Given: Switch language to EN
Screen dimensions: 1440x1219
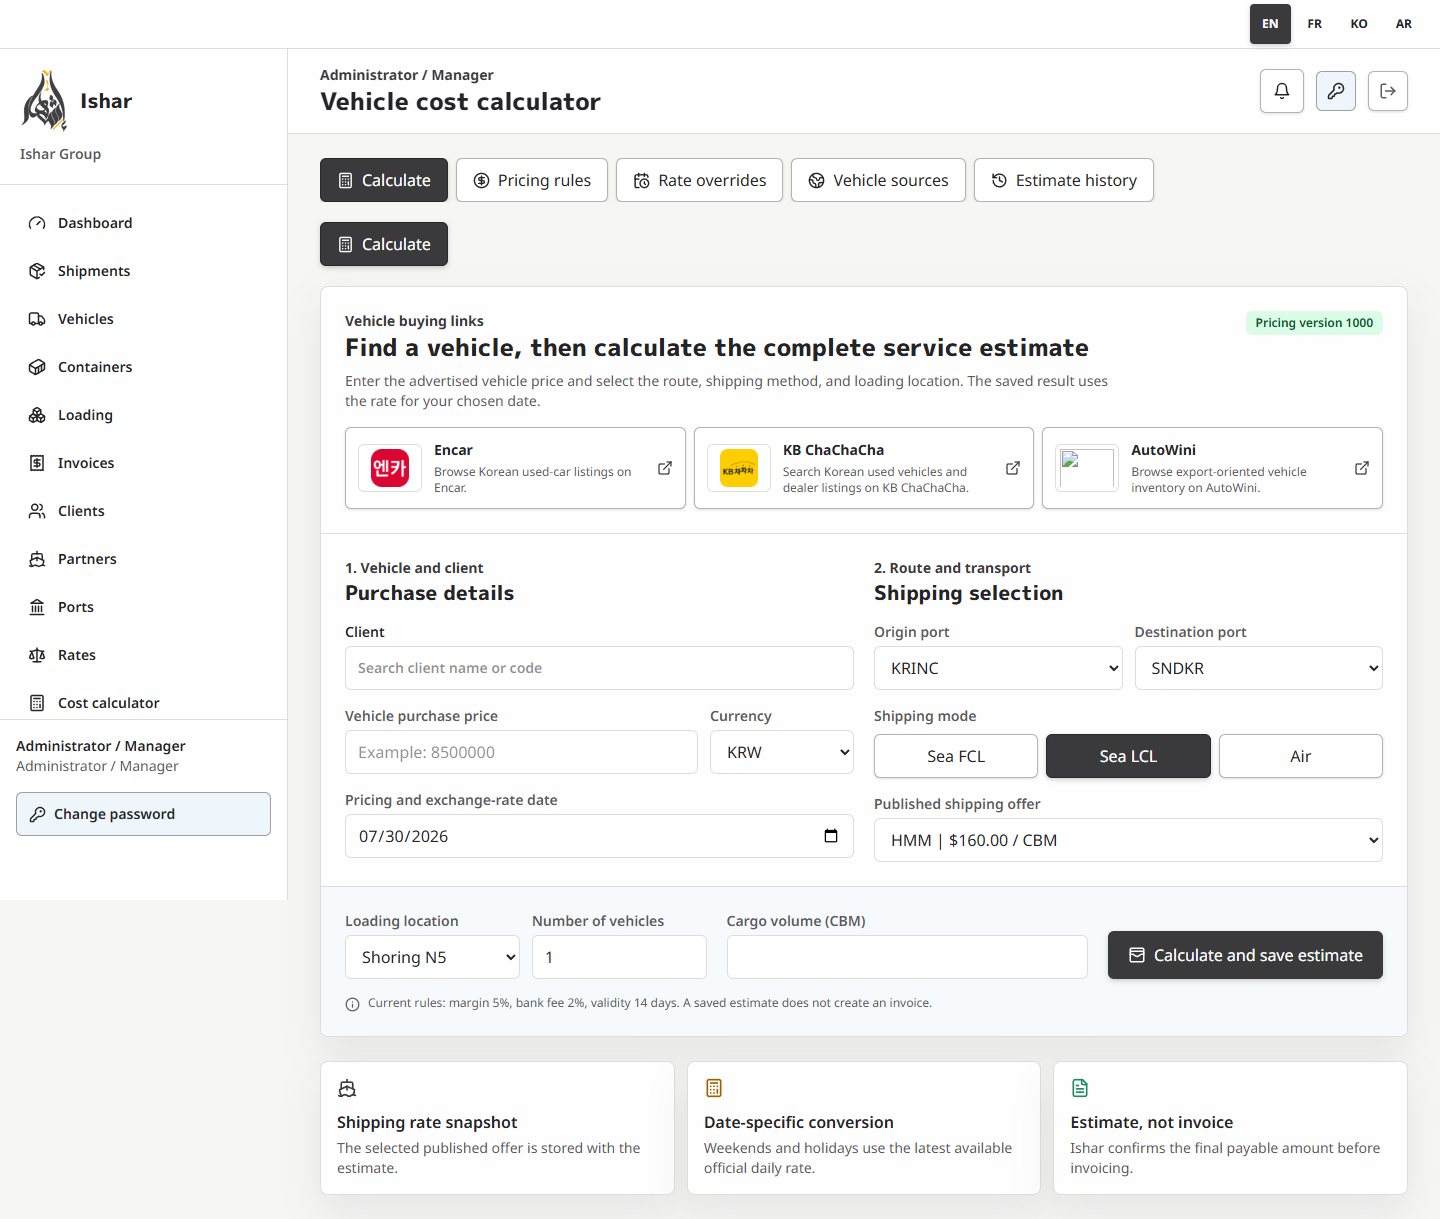Looking at the screenshot, I should click(1270, 24).
